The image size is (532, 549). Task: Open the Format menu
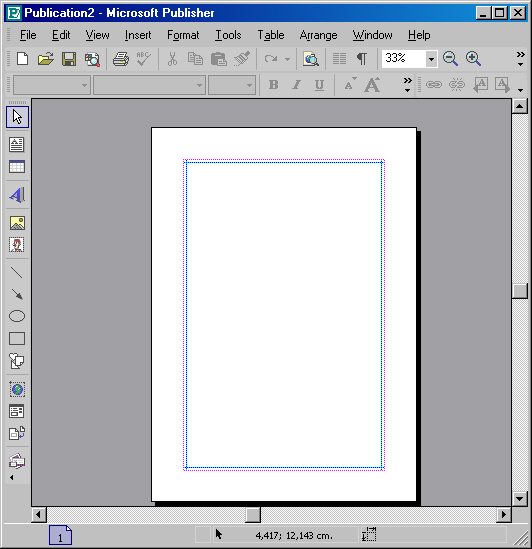click(x=183, y=35)
